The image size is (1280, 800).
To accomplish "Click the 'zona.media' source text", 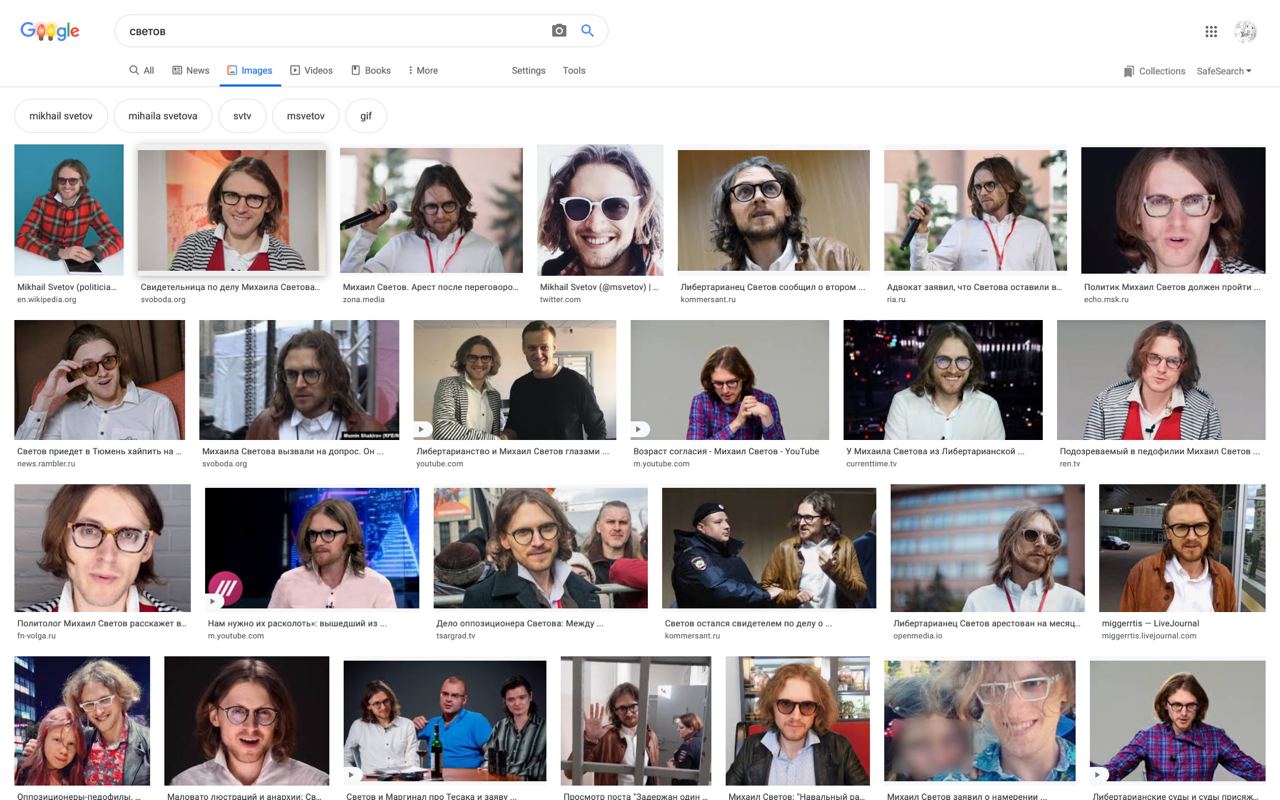I will [x=363, y=299].
